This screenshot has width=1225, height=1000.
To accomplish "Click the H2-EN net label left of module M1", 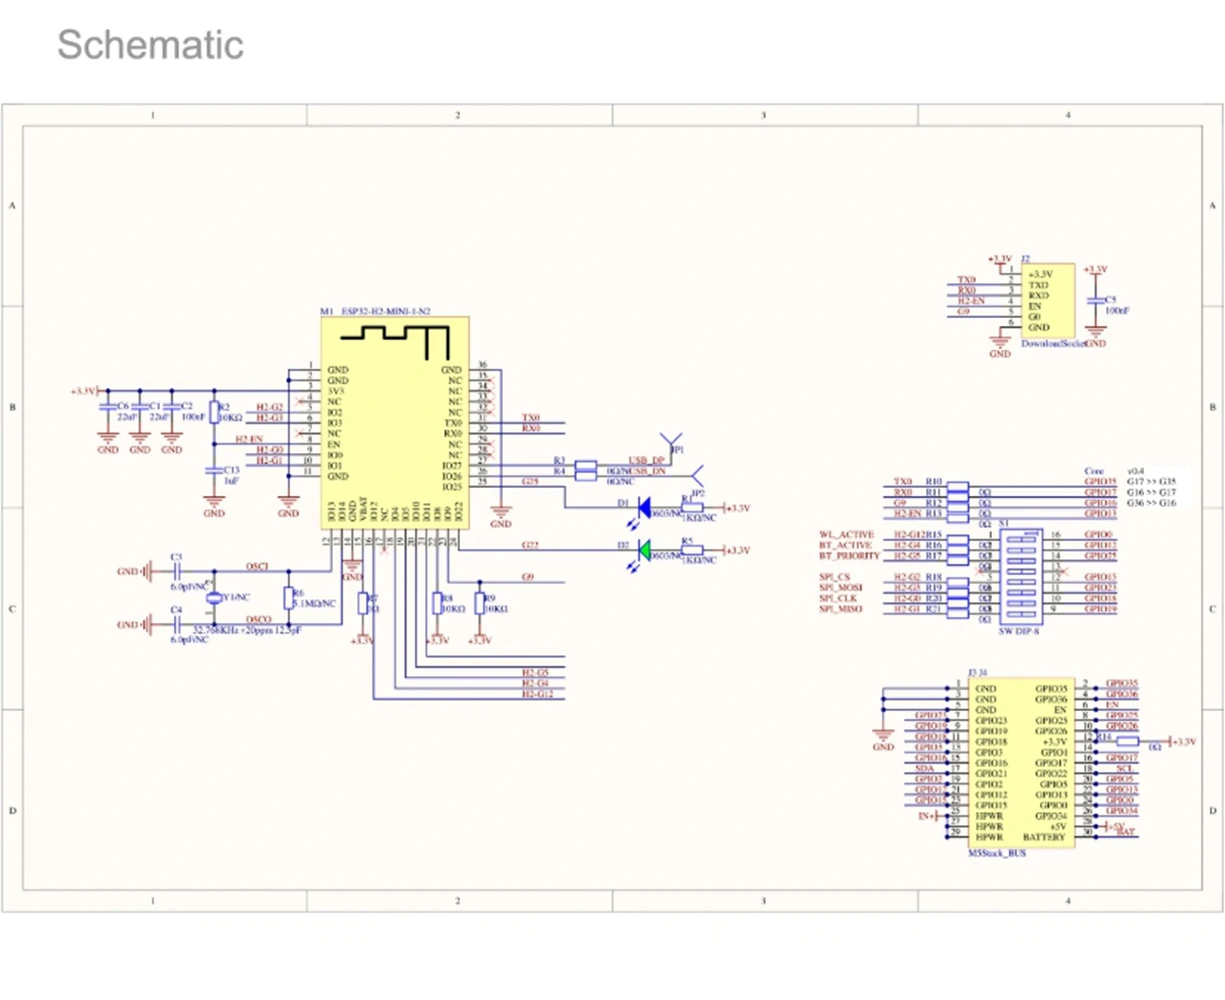I will pos(249,439).
